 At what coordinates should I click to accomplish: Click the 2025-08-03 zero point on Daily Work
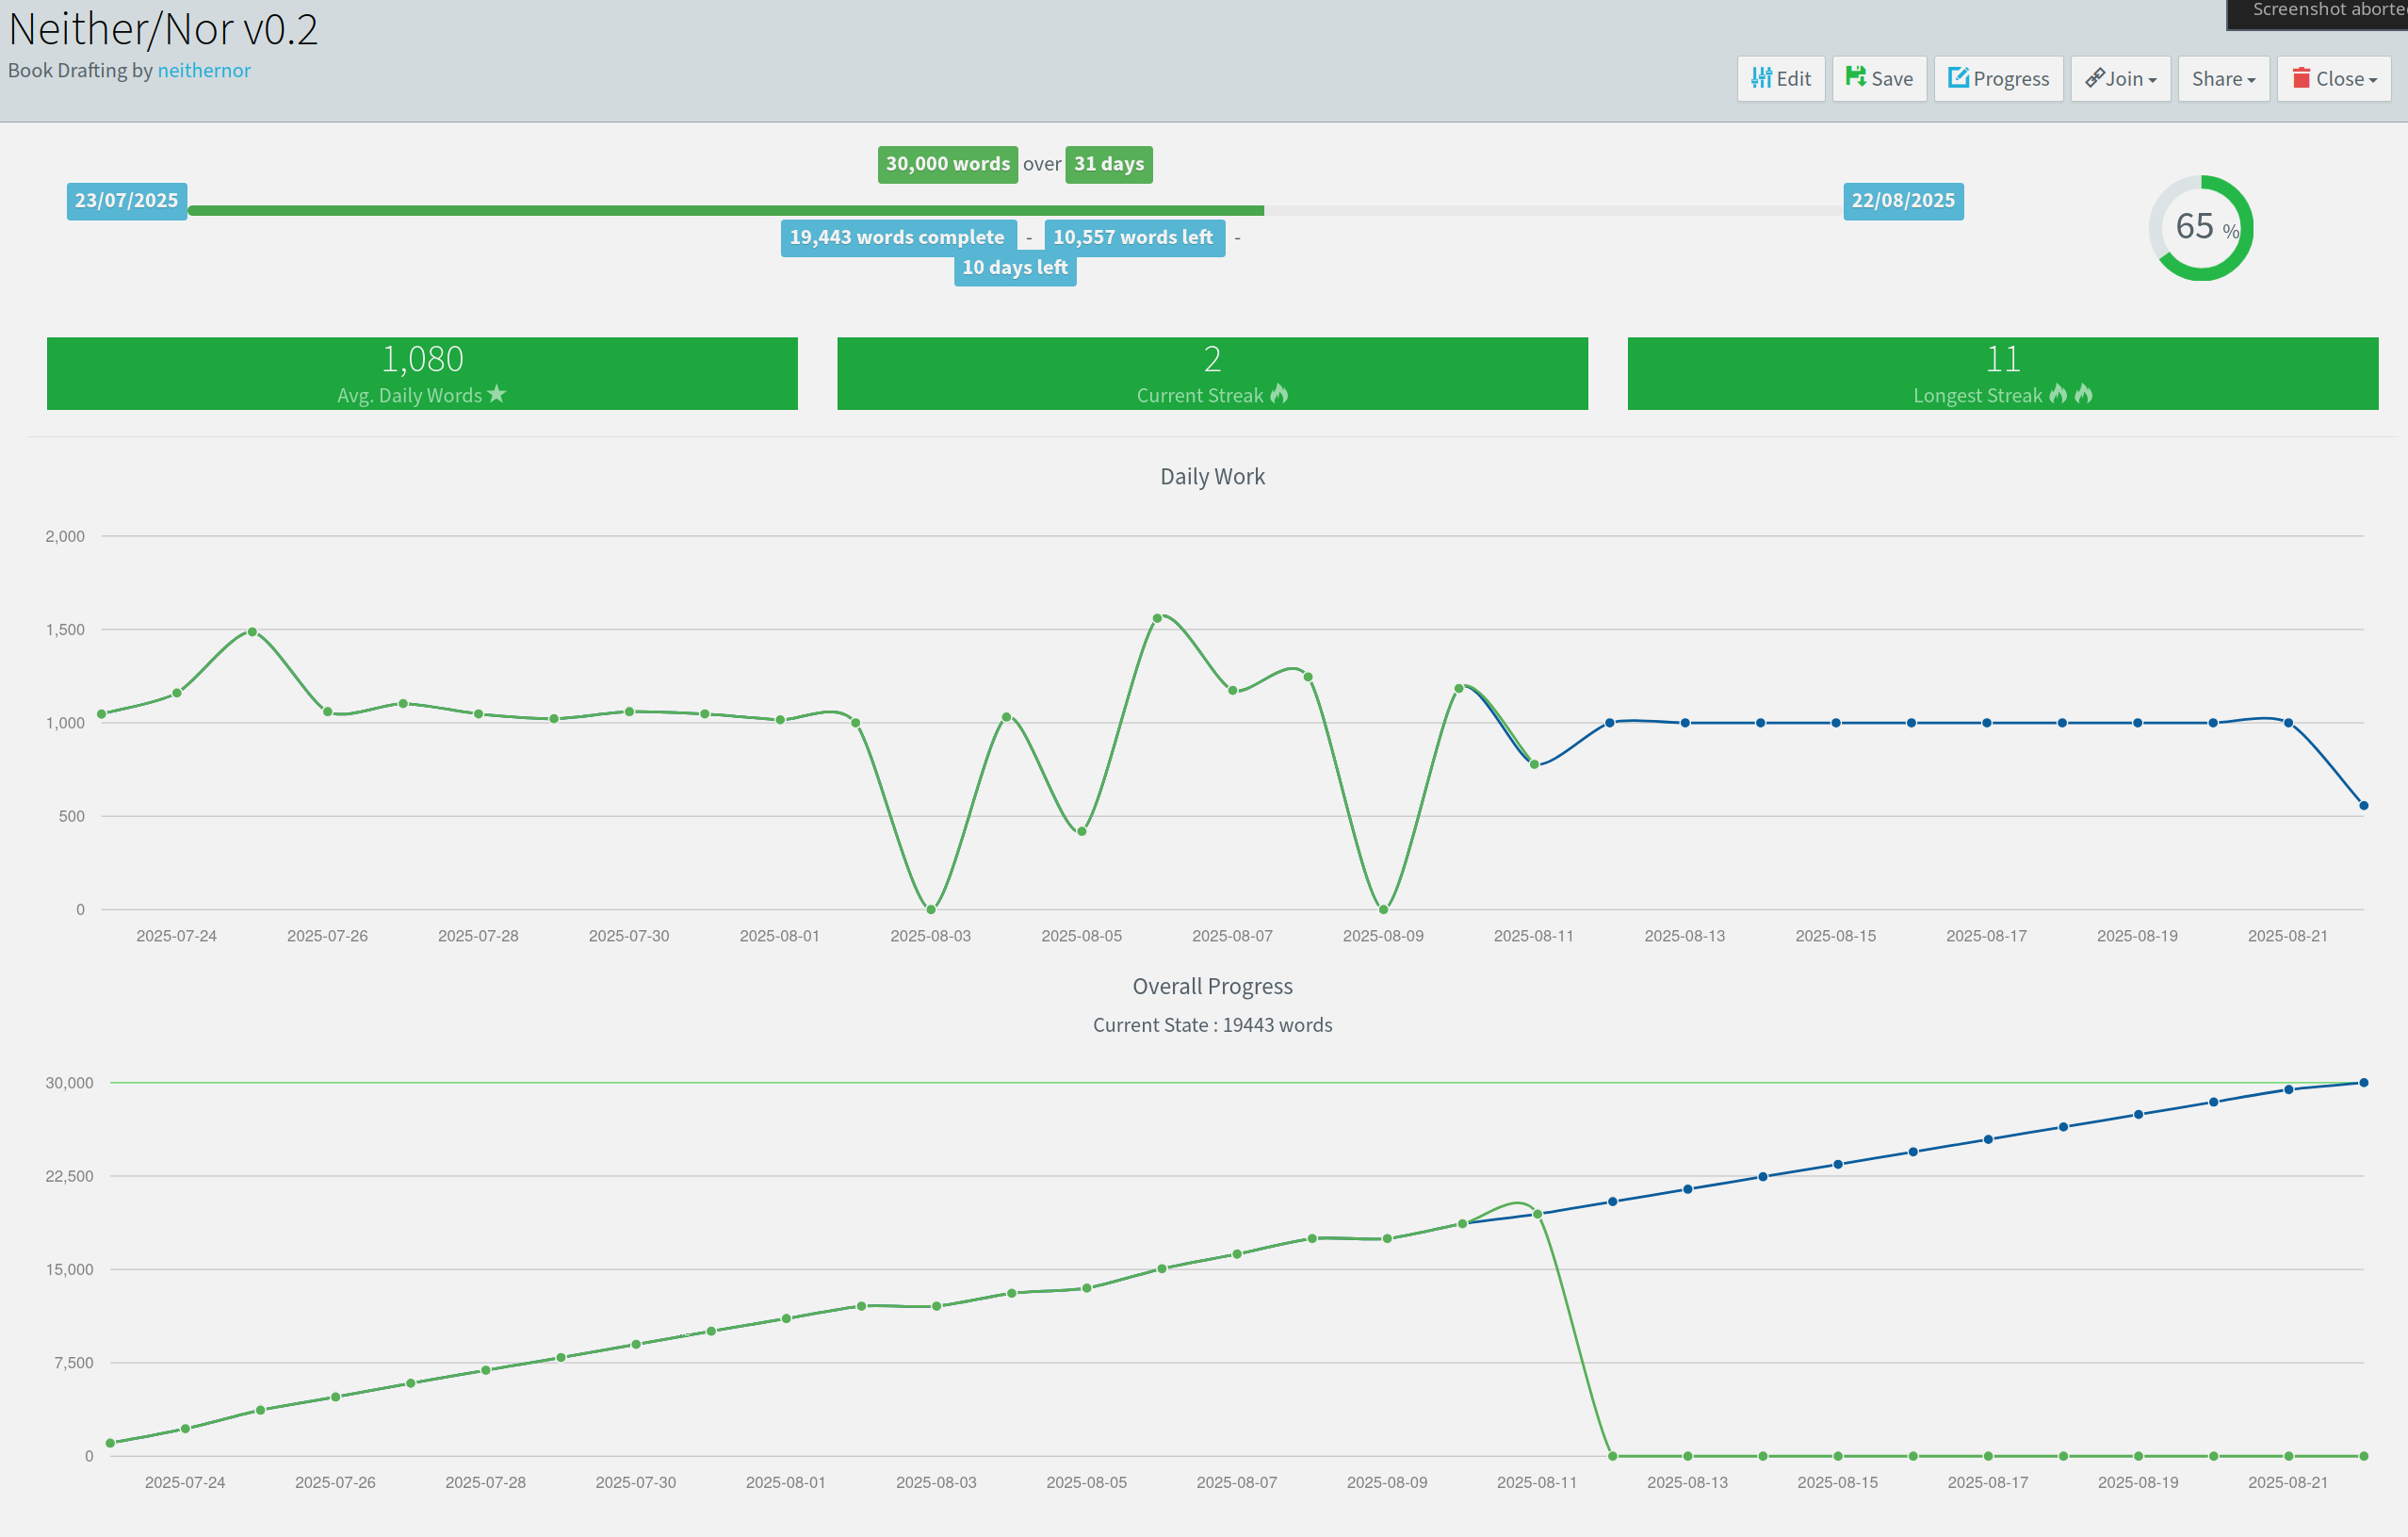click(931, 909)
